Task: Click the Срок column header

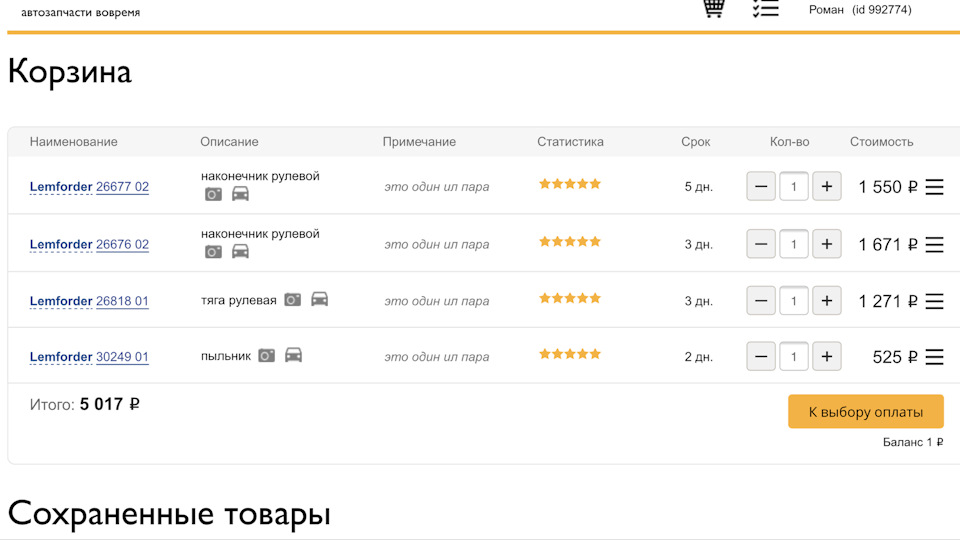Action: tap(696, 141)
